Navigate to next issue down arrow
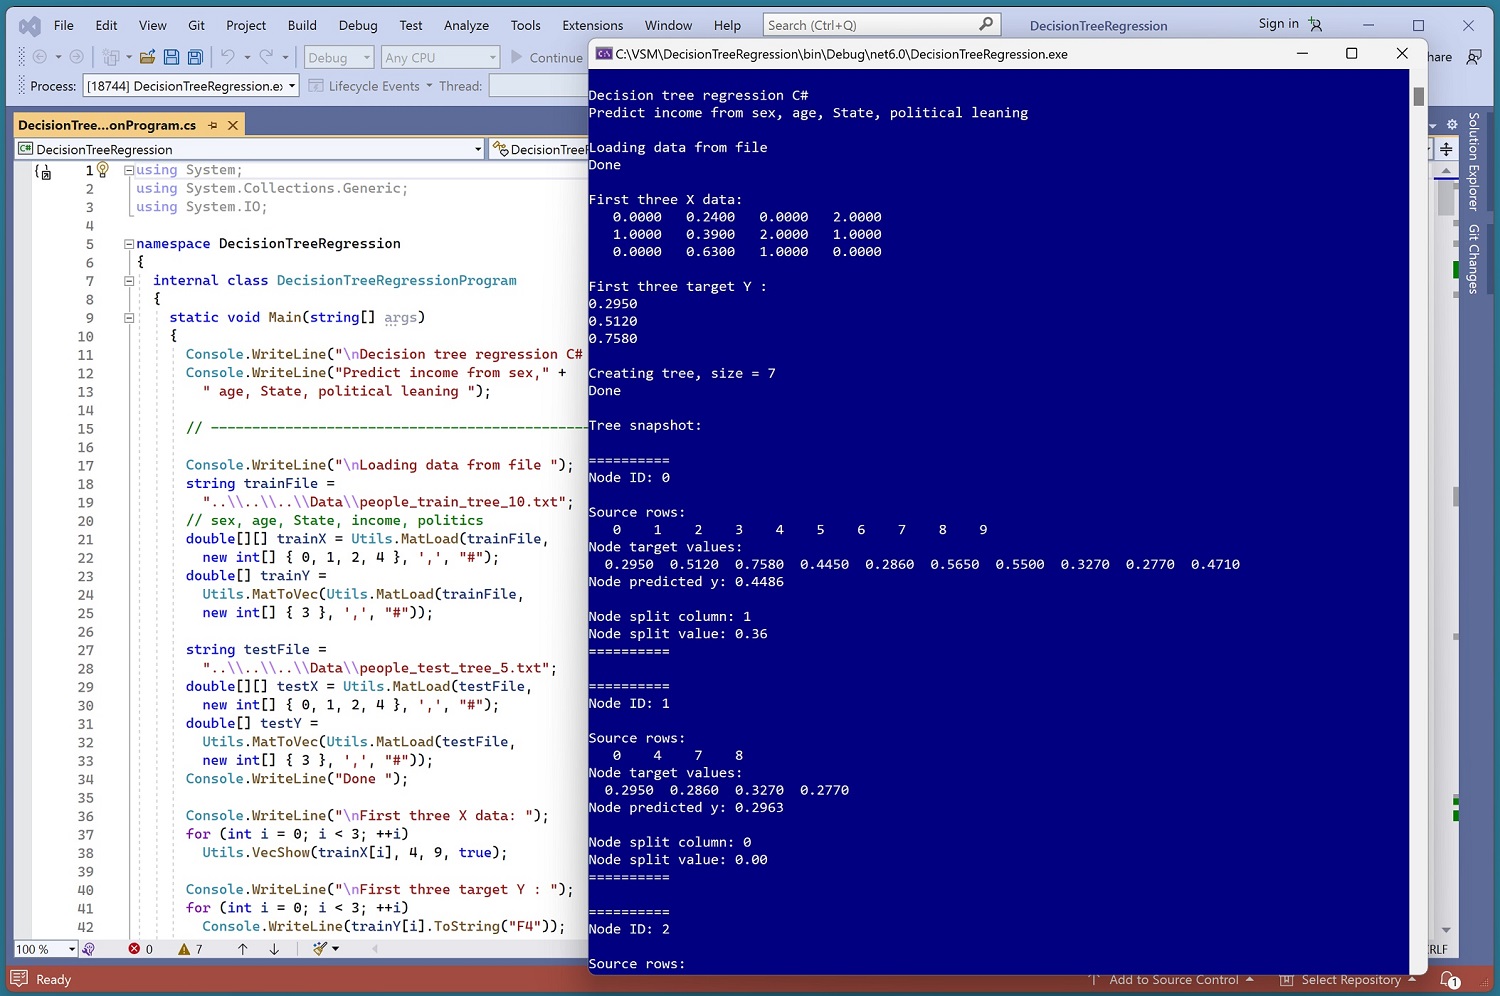The image size is (1500, 996). click(274, 948)
